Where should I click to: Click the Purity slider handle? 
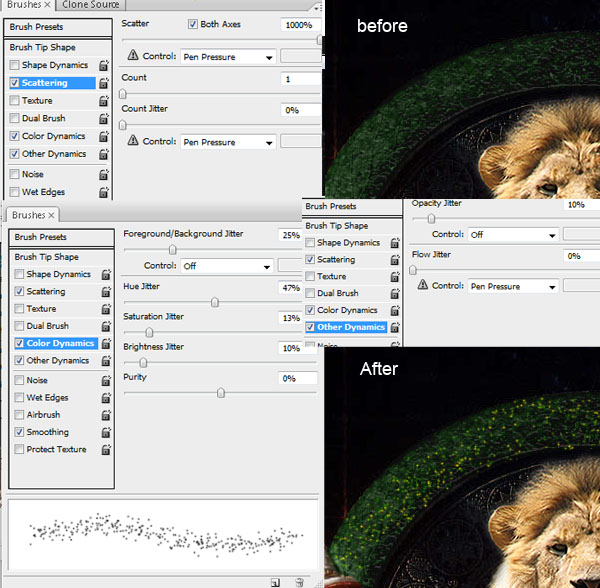(221, 393)
